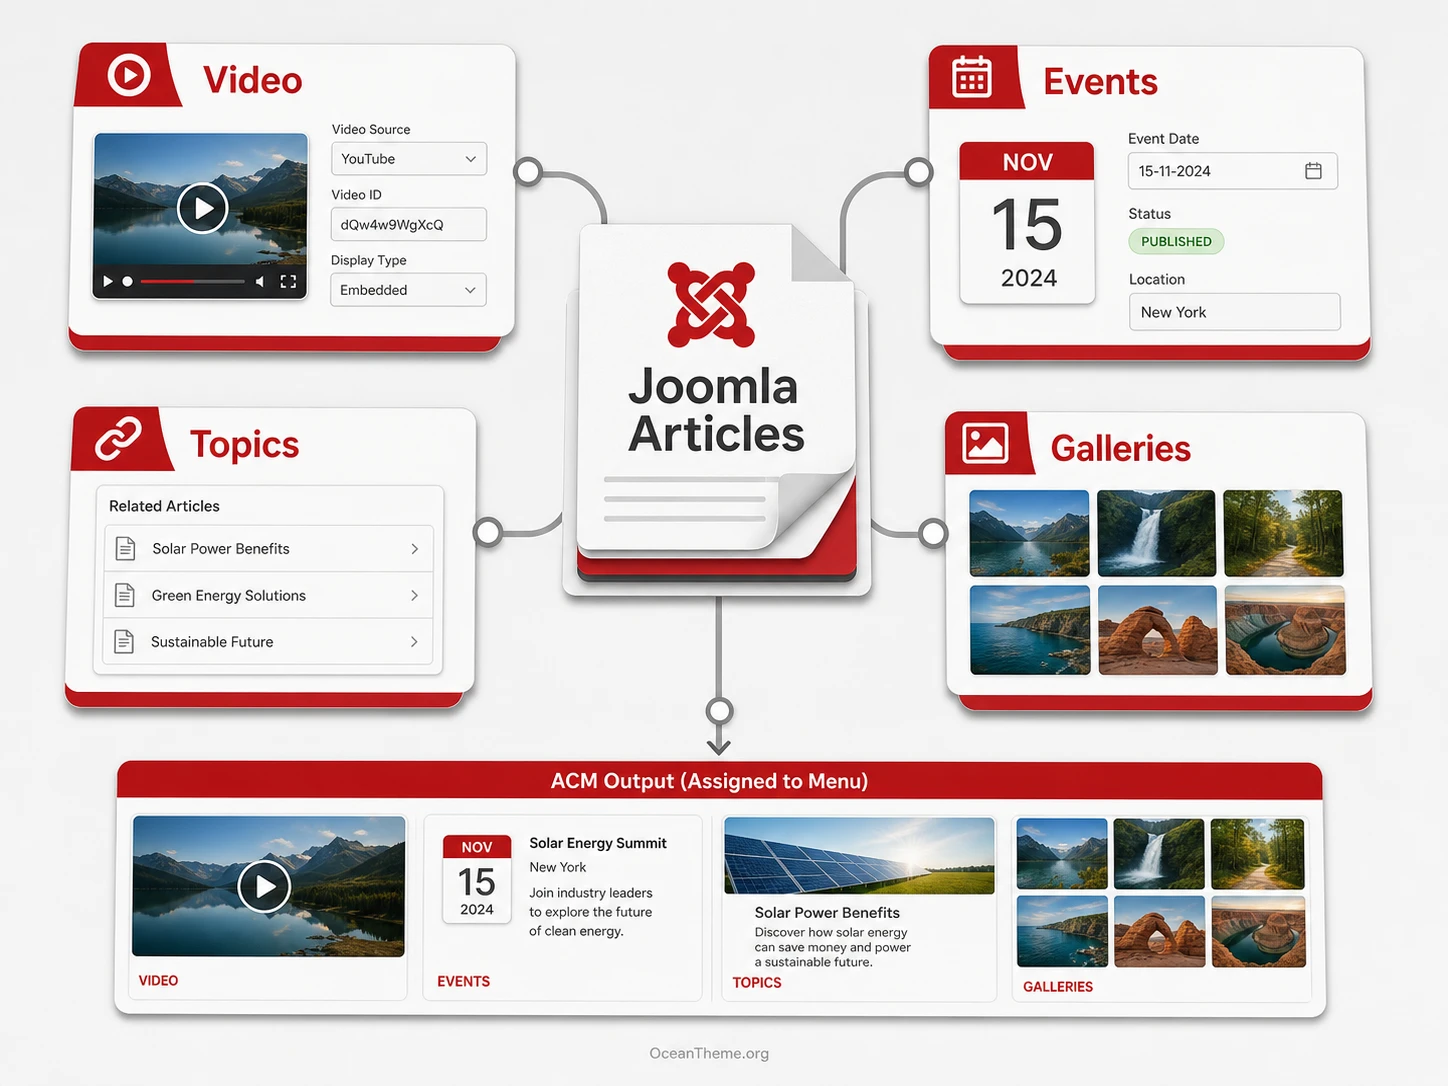
Task: Click the TOPICS label in ACM Output
Action: [757, 983]
